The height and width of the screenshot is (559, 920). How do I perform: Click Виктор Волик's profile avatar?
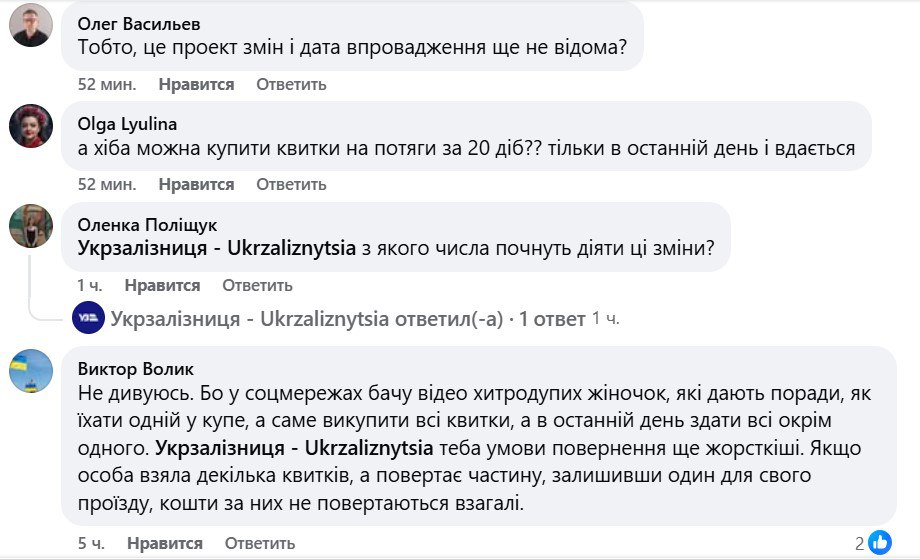pyautogui.click(x=31, y=370)
